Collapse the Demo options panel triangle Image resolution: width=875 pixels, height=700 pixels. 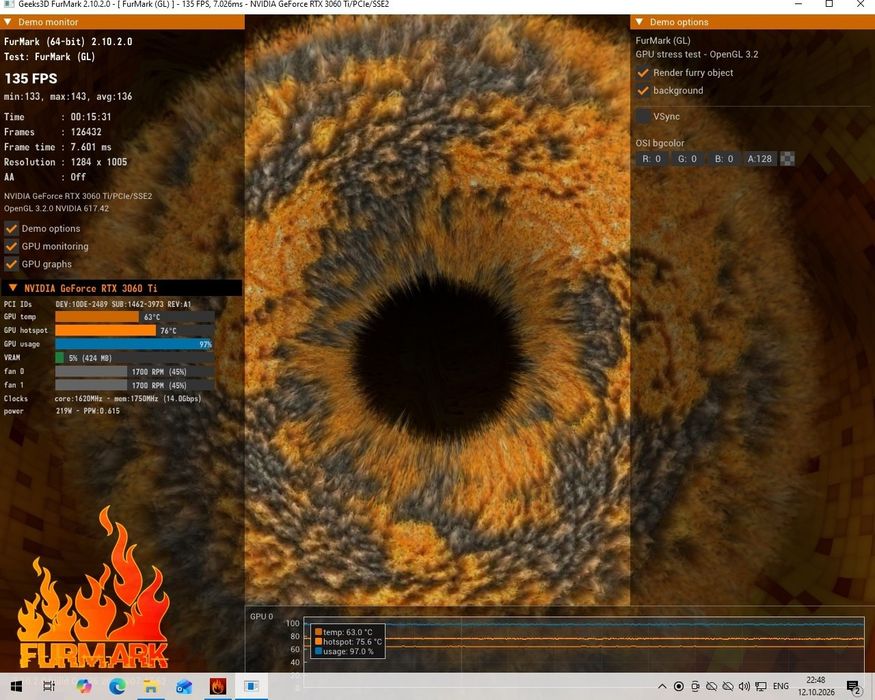[x=640, y=22]
